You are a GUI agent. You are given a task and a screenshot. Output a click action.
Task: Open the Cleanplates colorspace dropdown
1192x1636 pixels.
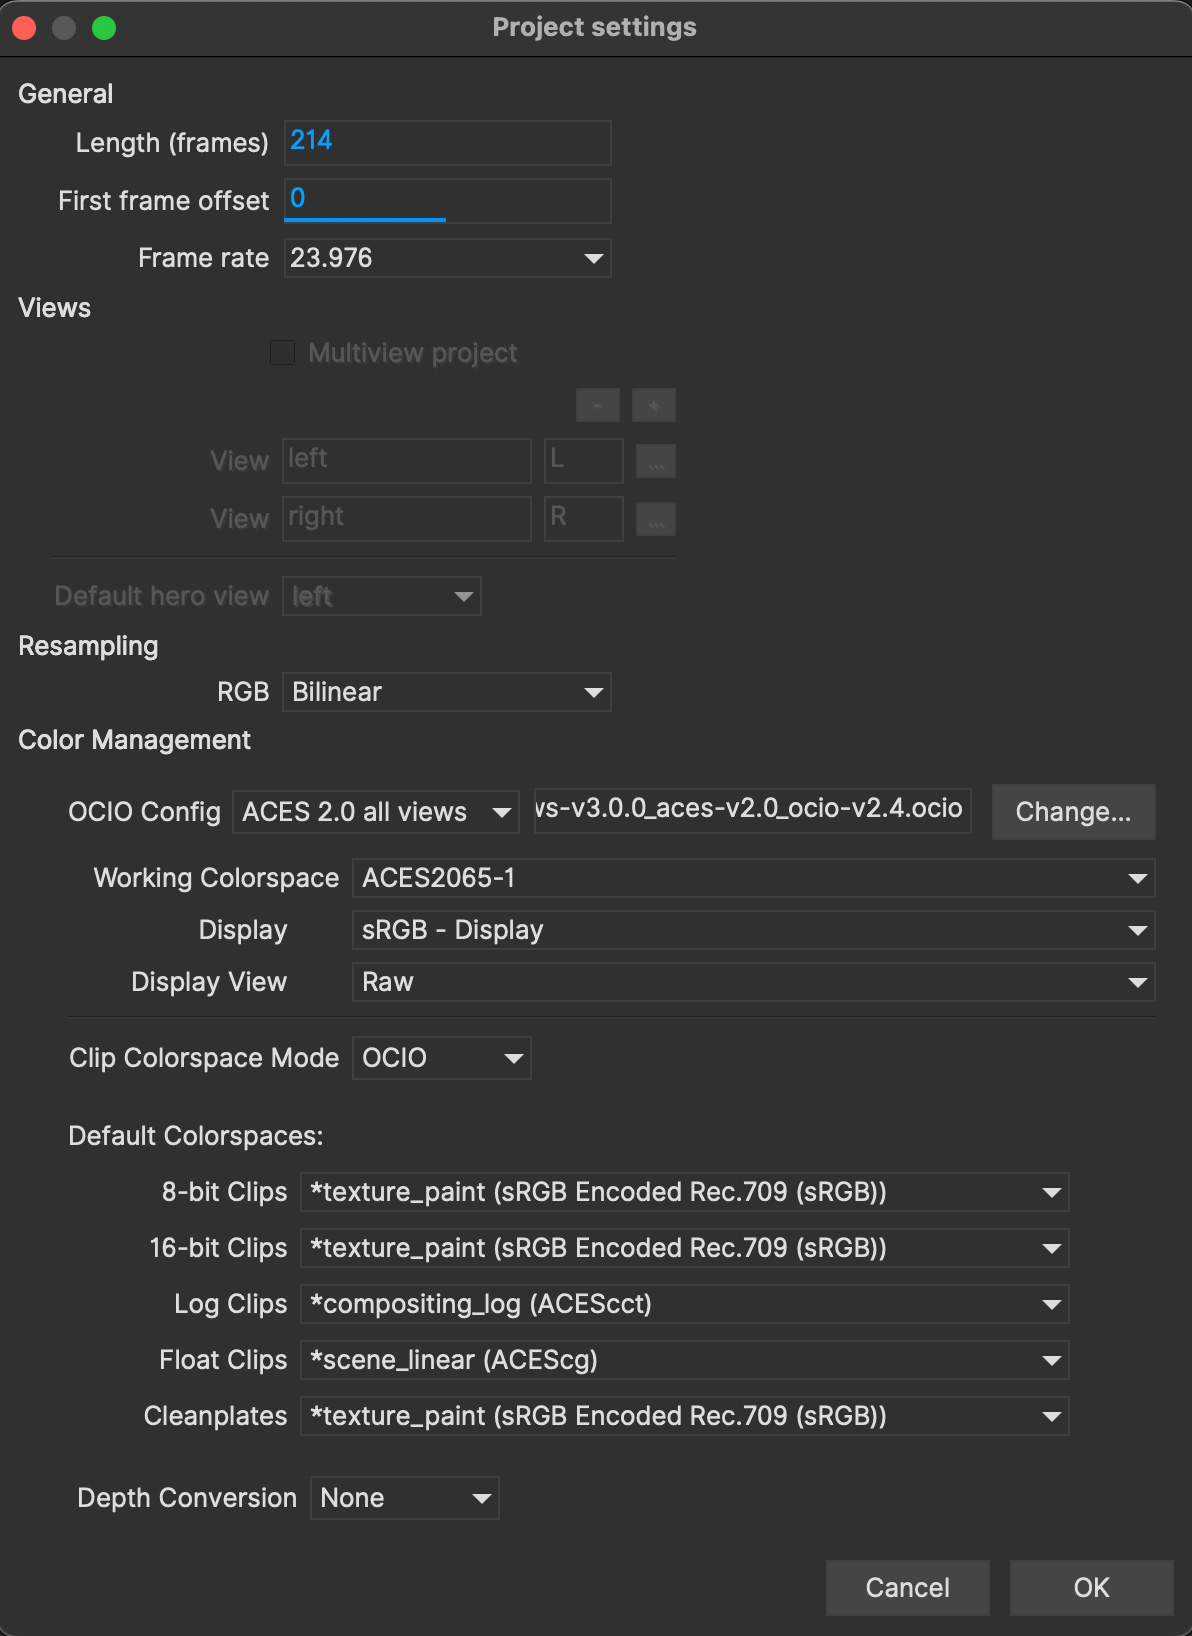coord(685,1416)
